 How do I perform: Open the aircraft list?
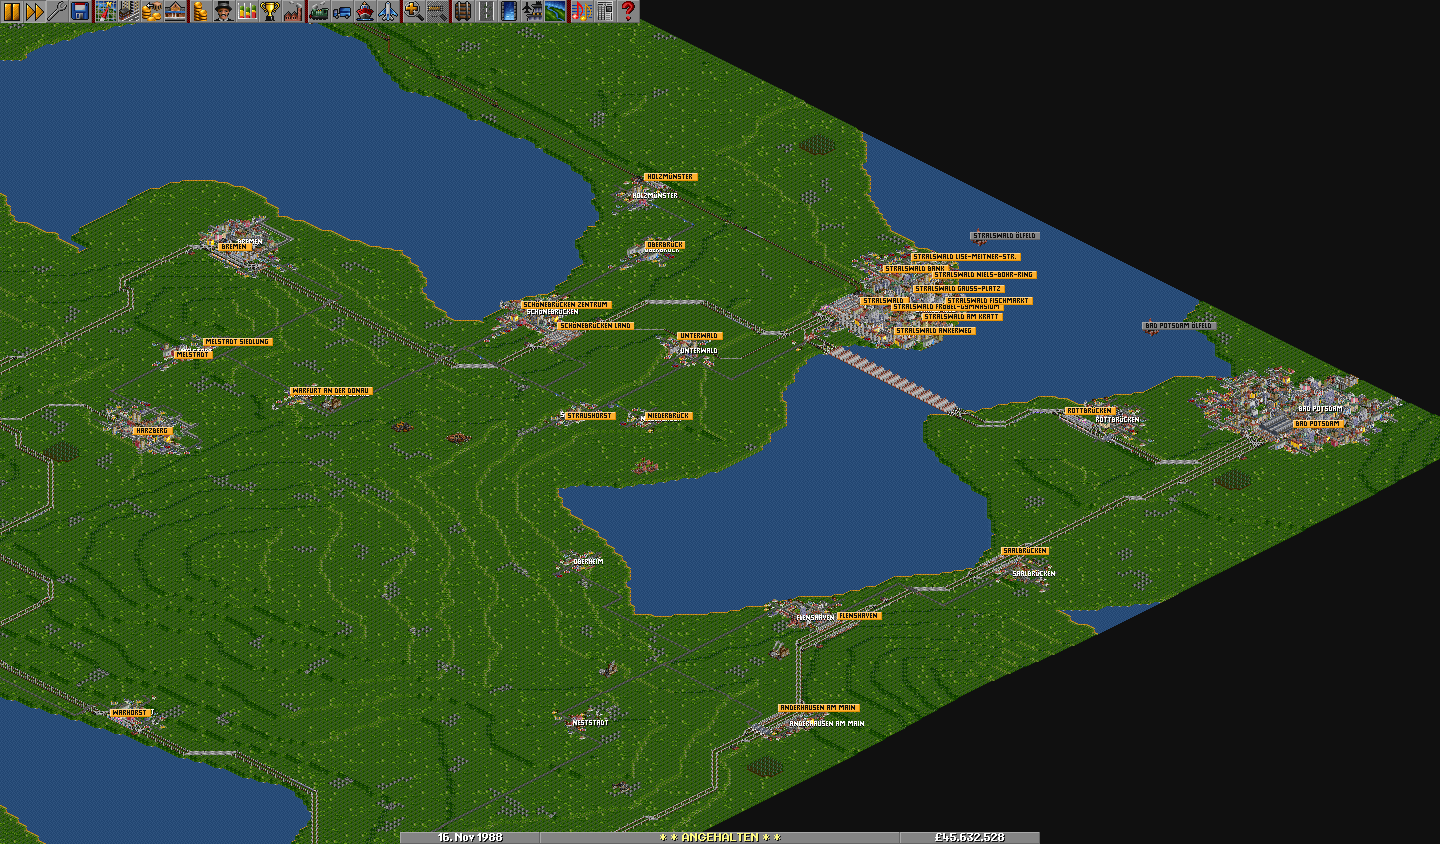coord(389,11)
